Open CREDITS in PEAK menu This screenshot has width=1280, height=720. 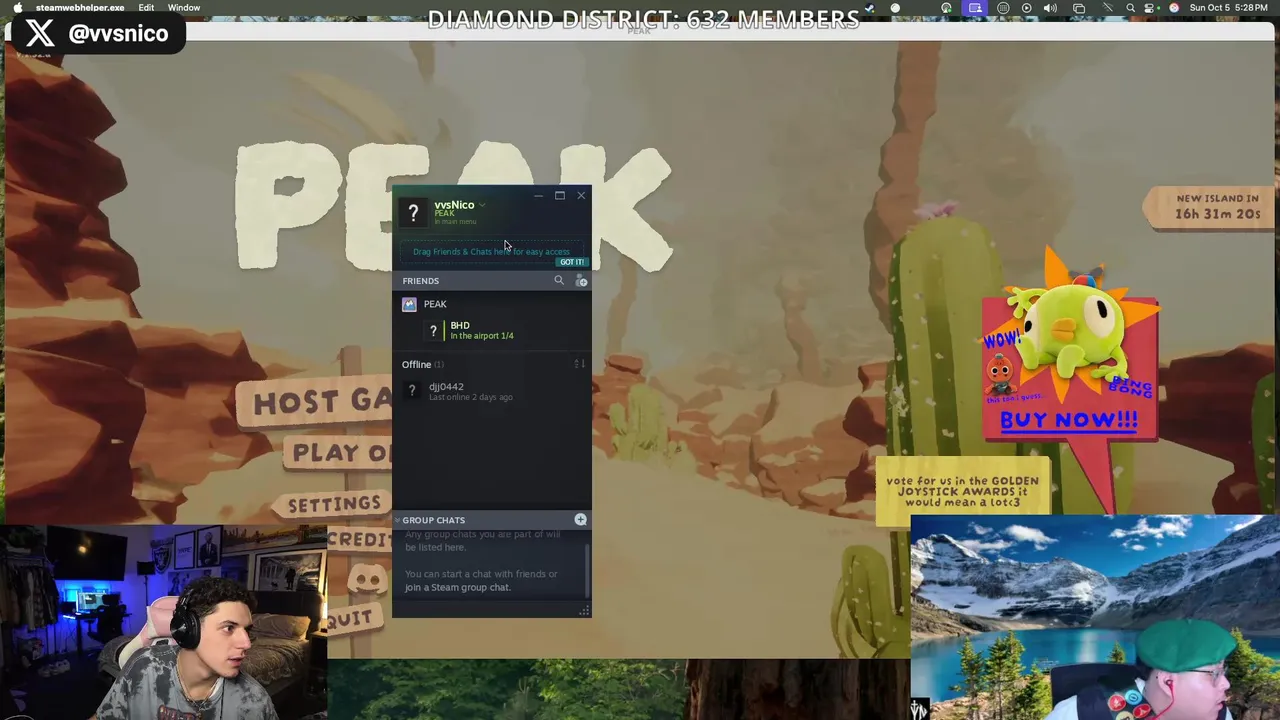359,539
